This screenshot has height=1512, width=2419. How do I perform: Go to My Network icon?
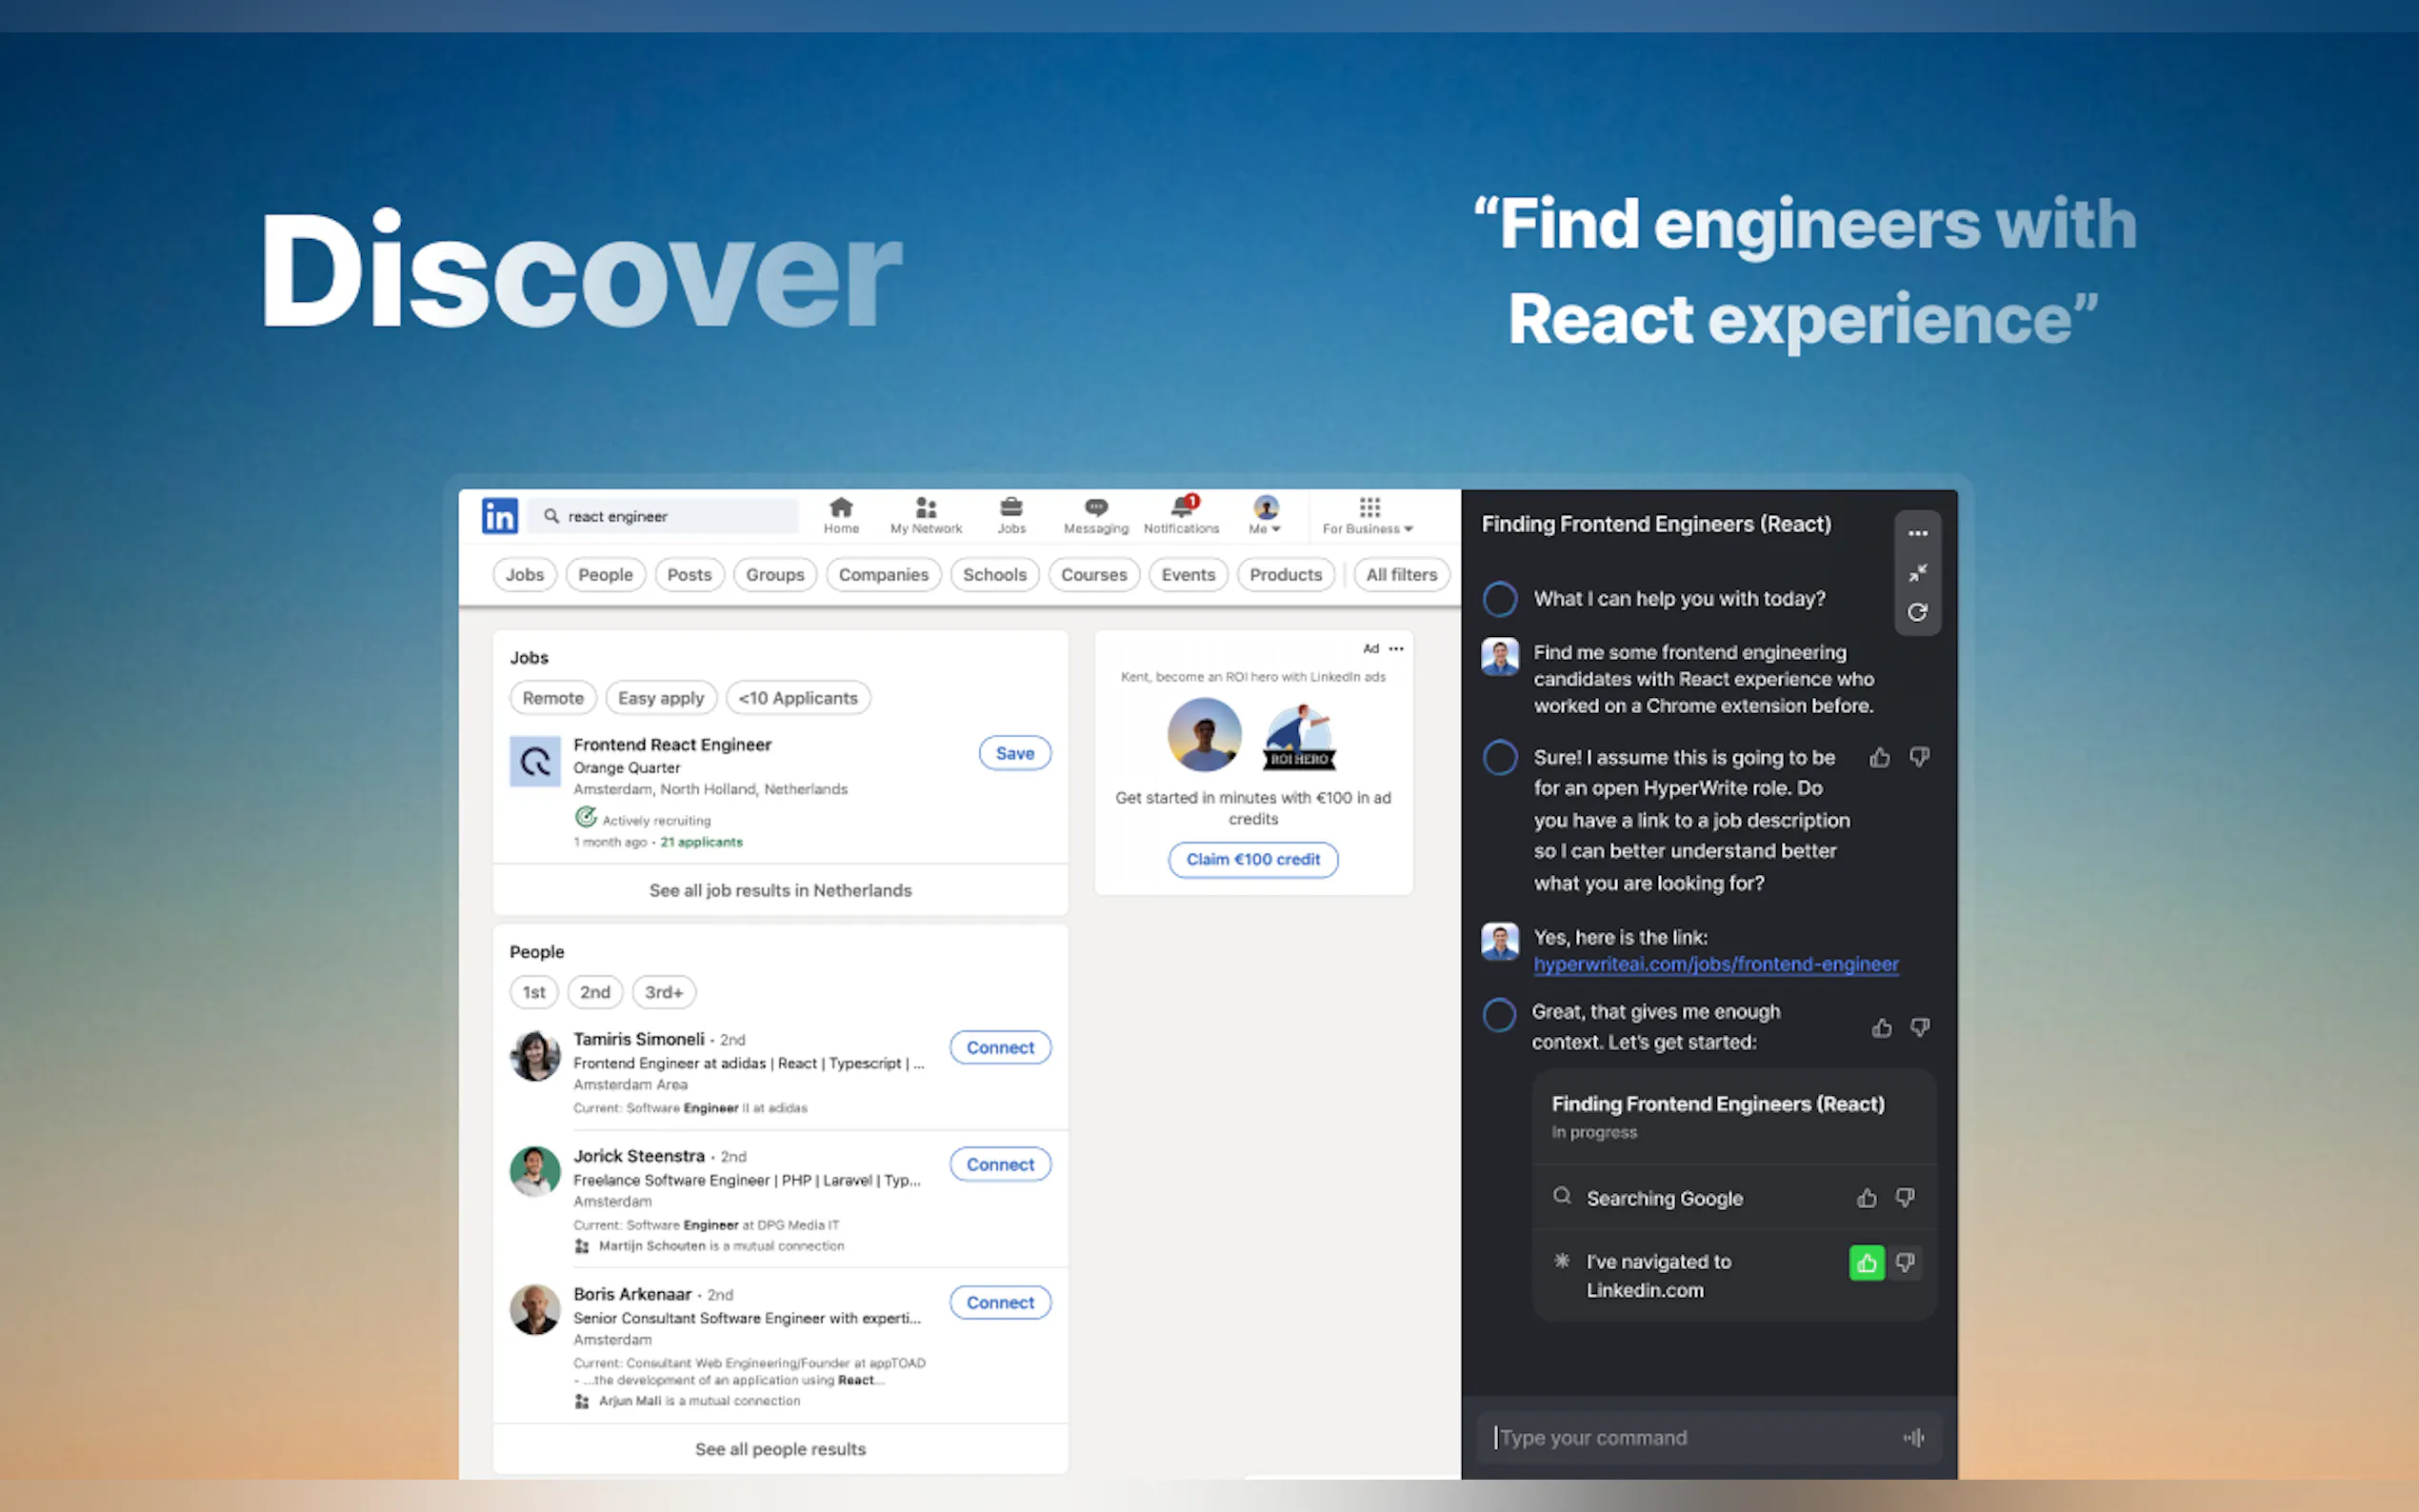pyautogui.click(x=926, y=514)
